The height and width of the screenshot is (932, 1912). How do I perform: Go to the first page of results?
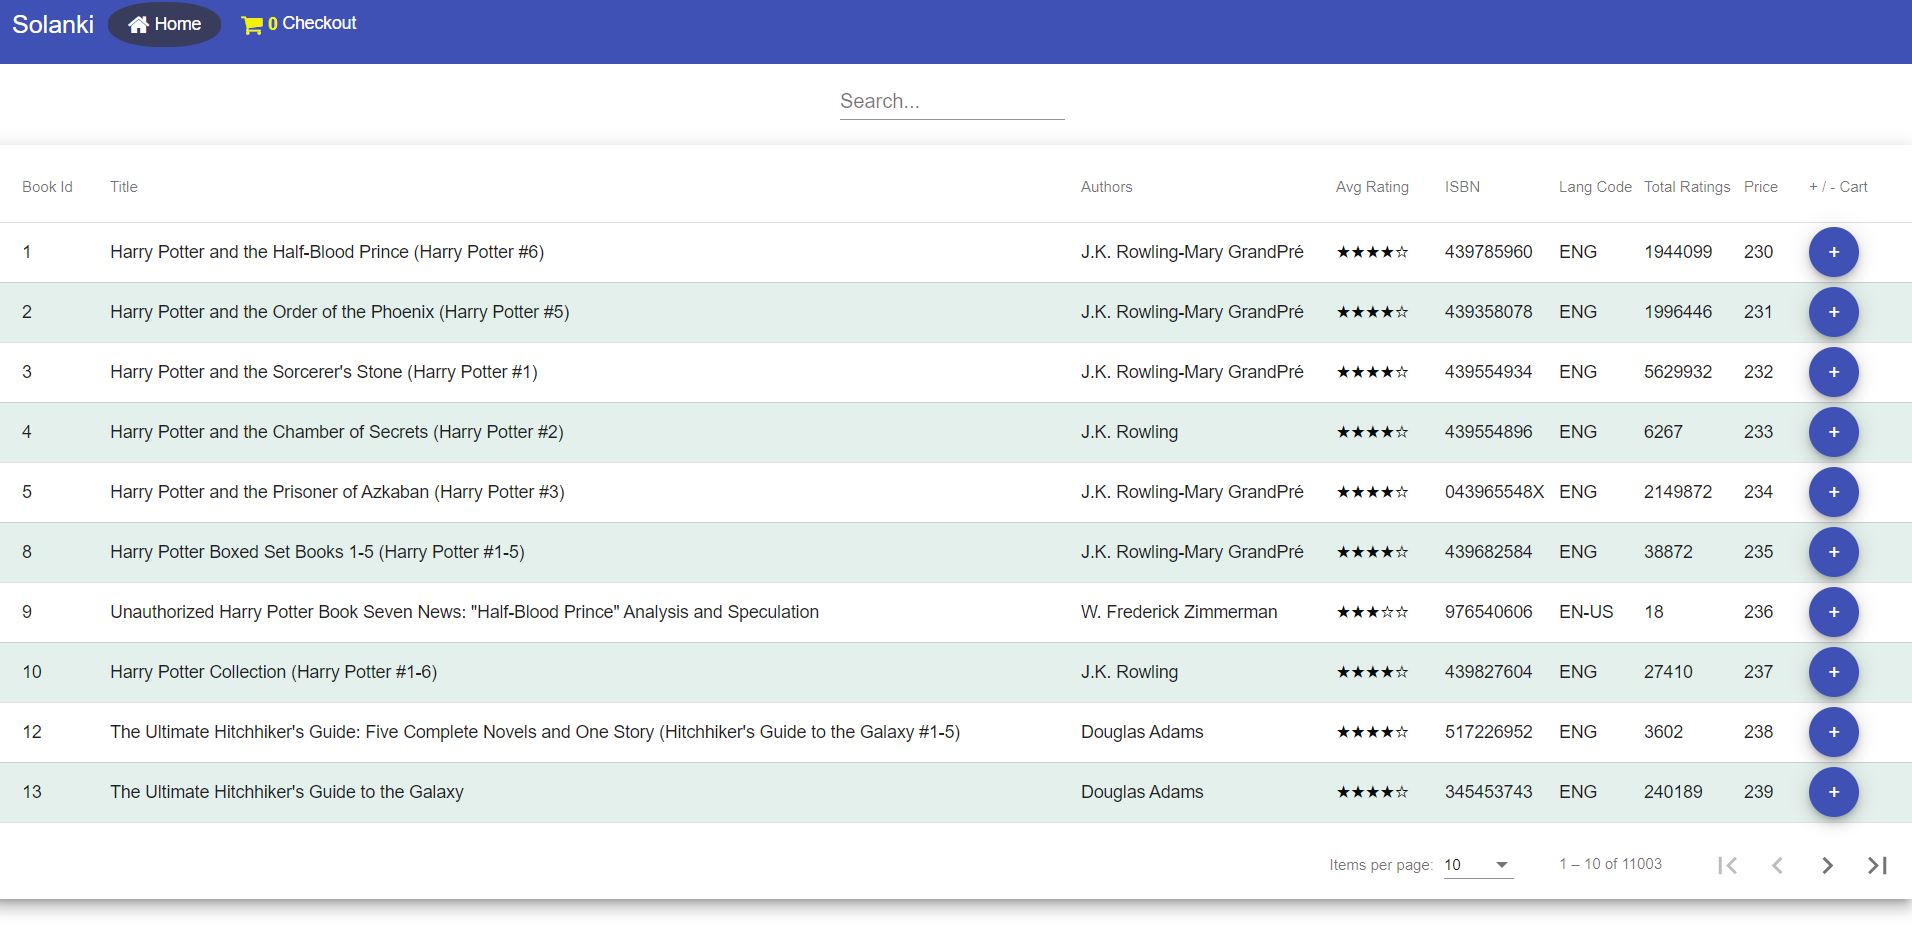(x=1727, y=865)
